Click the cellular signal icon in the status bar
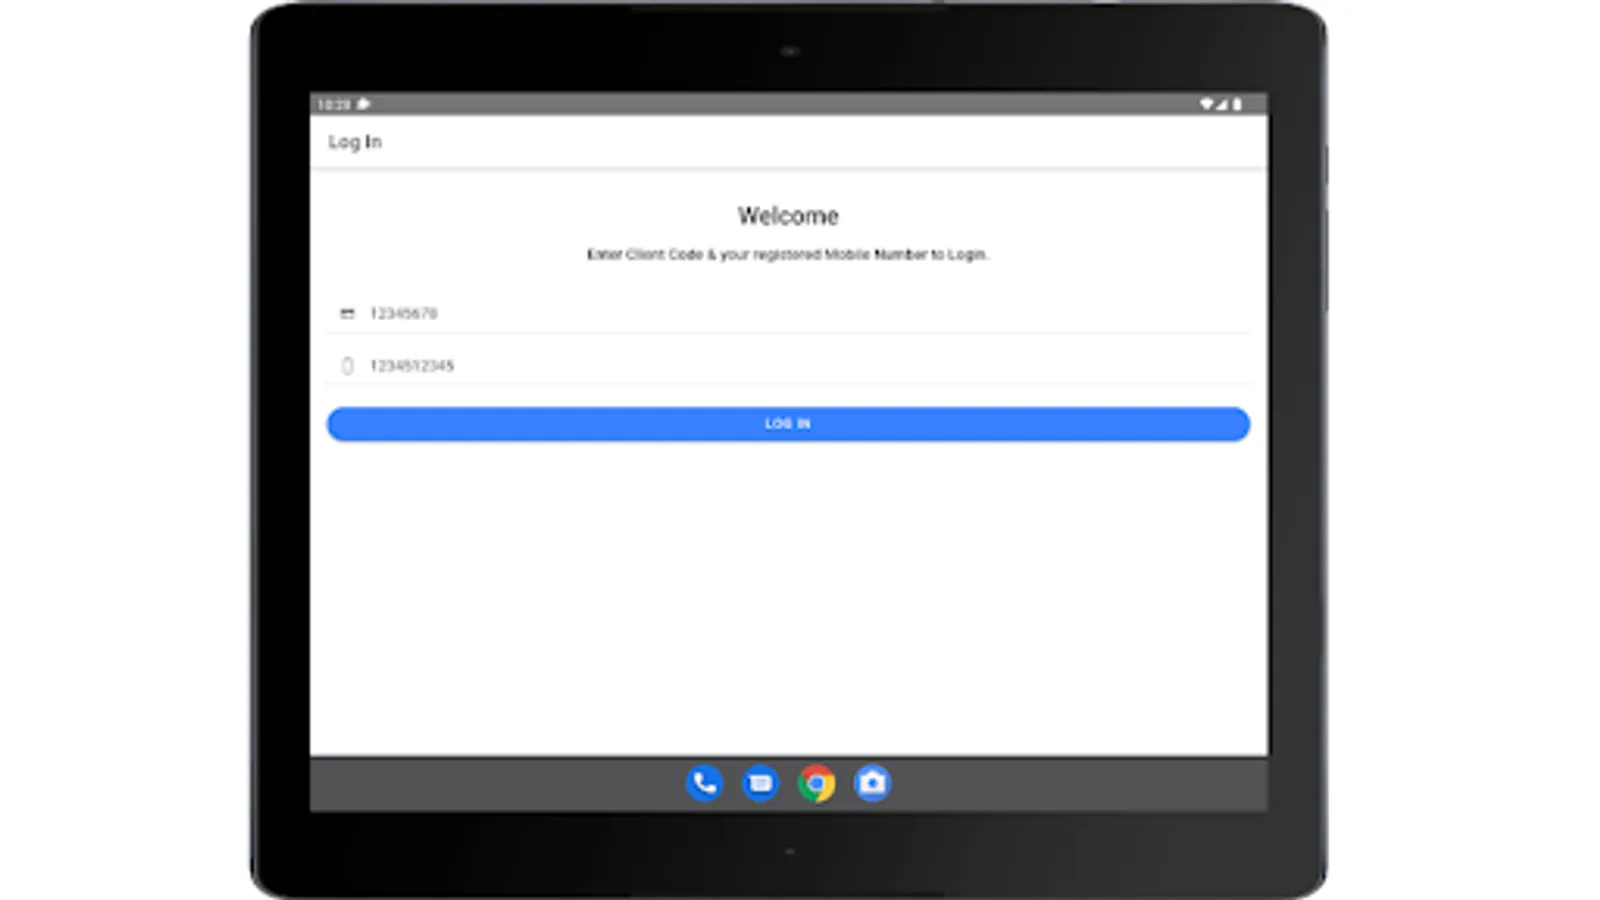Image resolution: width=1600 pixels, height=900 pixels. coord(1222,102)
